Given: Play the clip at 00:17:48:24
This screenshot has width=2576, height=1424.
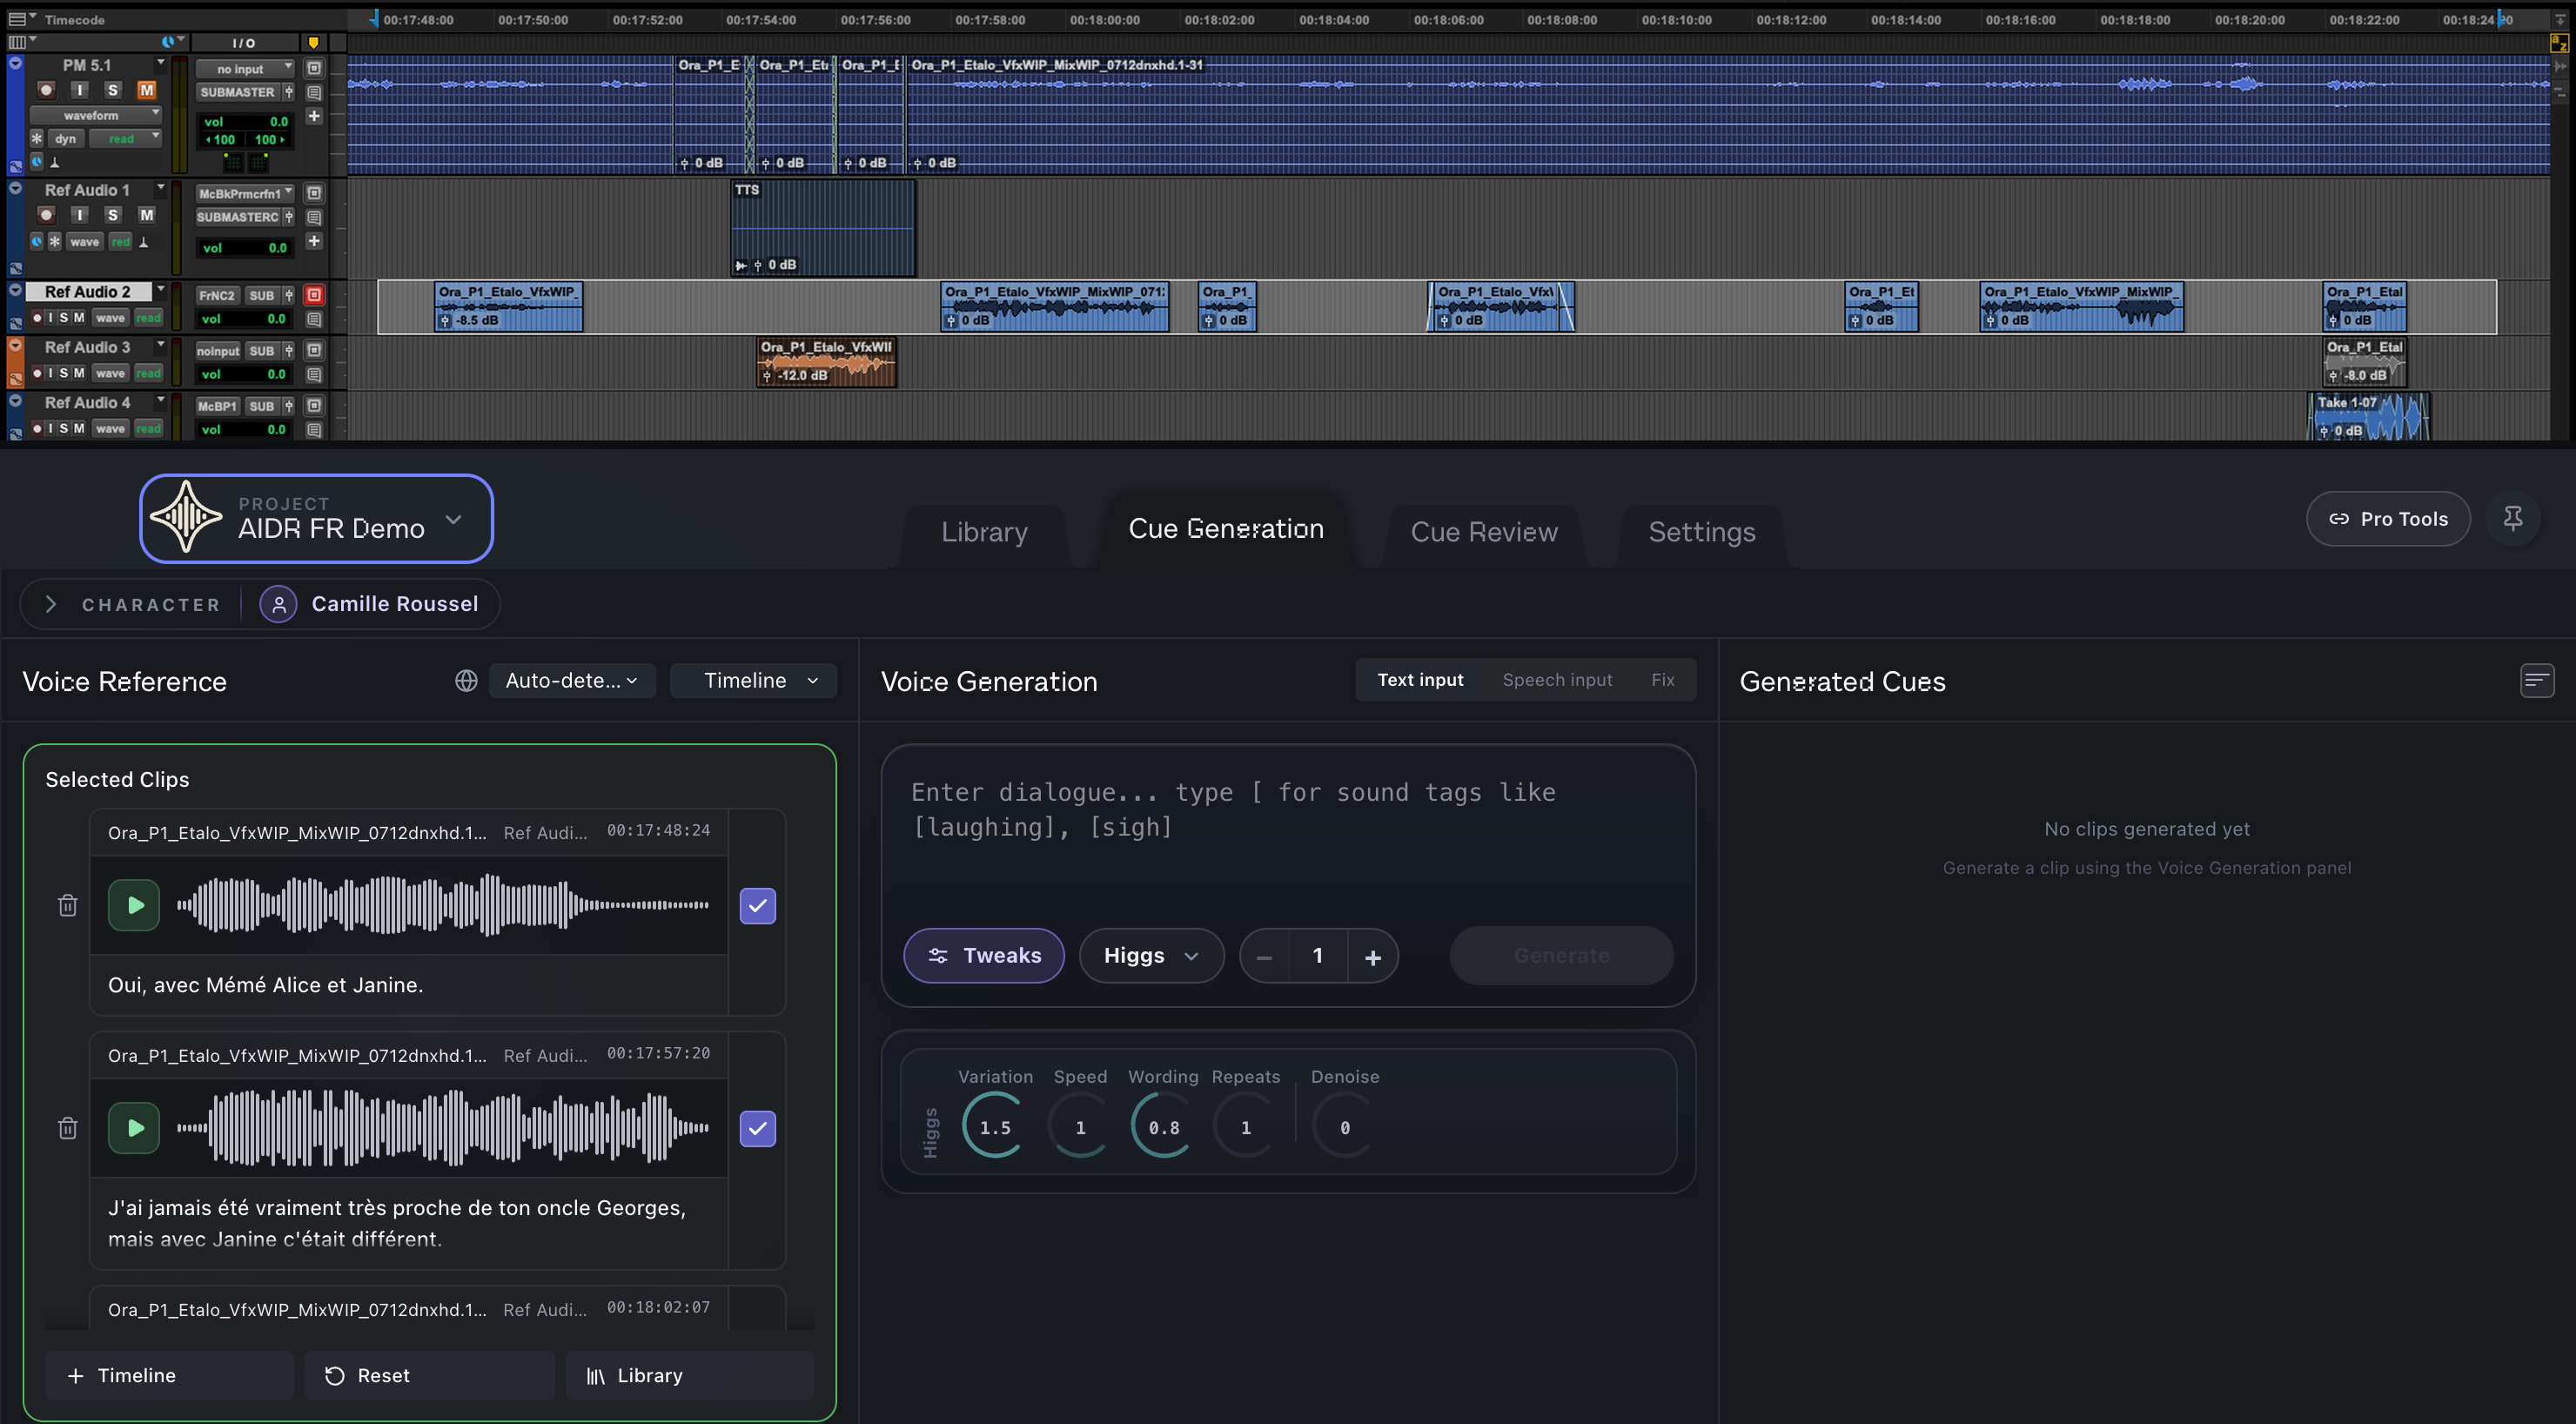Looking at the screenshot, I should pos(134,905).
